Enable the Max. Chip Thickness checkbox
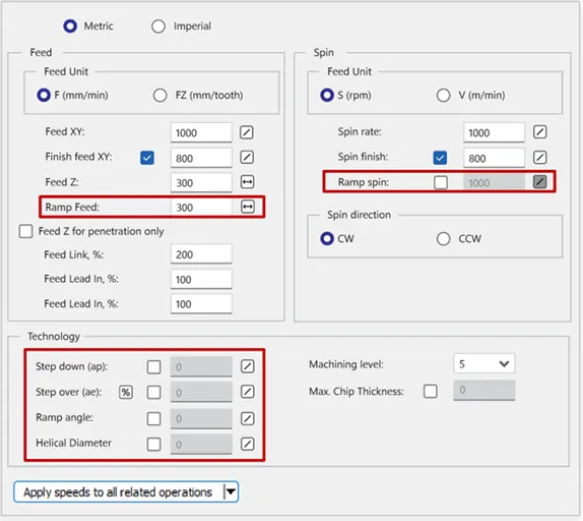The width and height of the screenshot is (583, 521). click(x=430, y=391)
